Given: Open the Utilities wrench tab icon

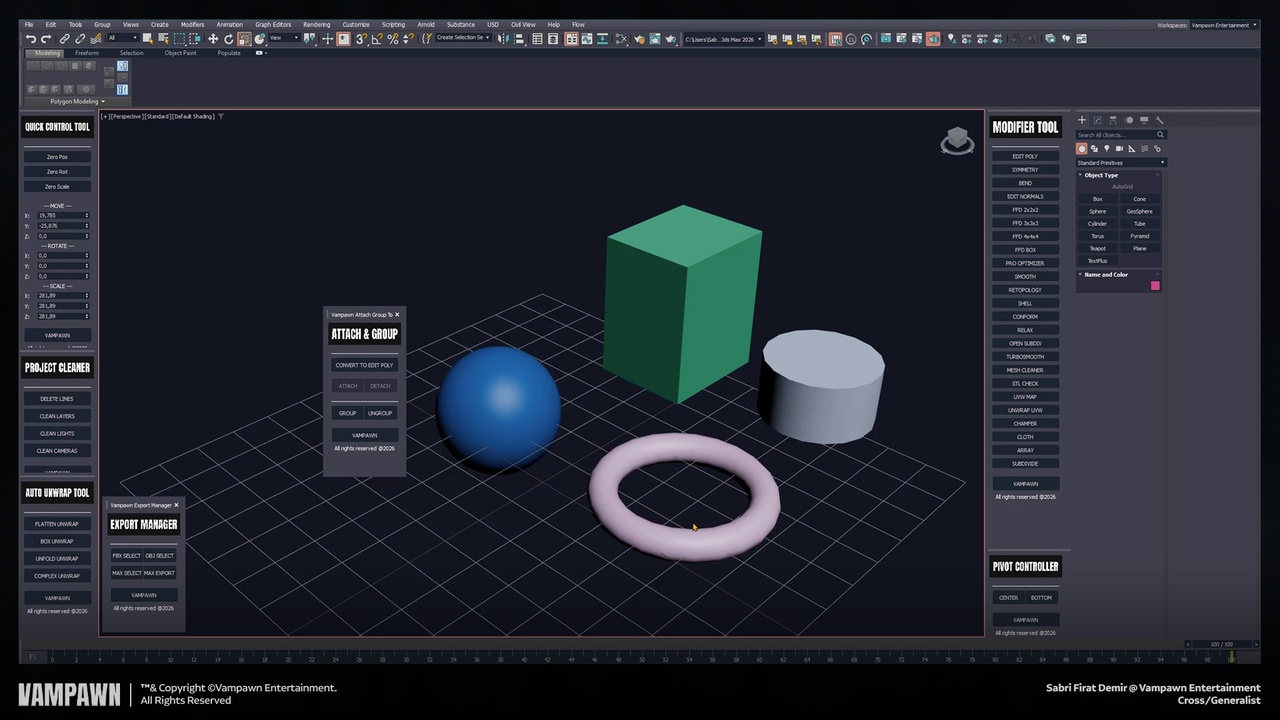Looking at the screenshot, I should pyautogui.click(x=1160, y=120).
